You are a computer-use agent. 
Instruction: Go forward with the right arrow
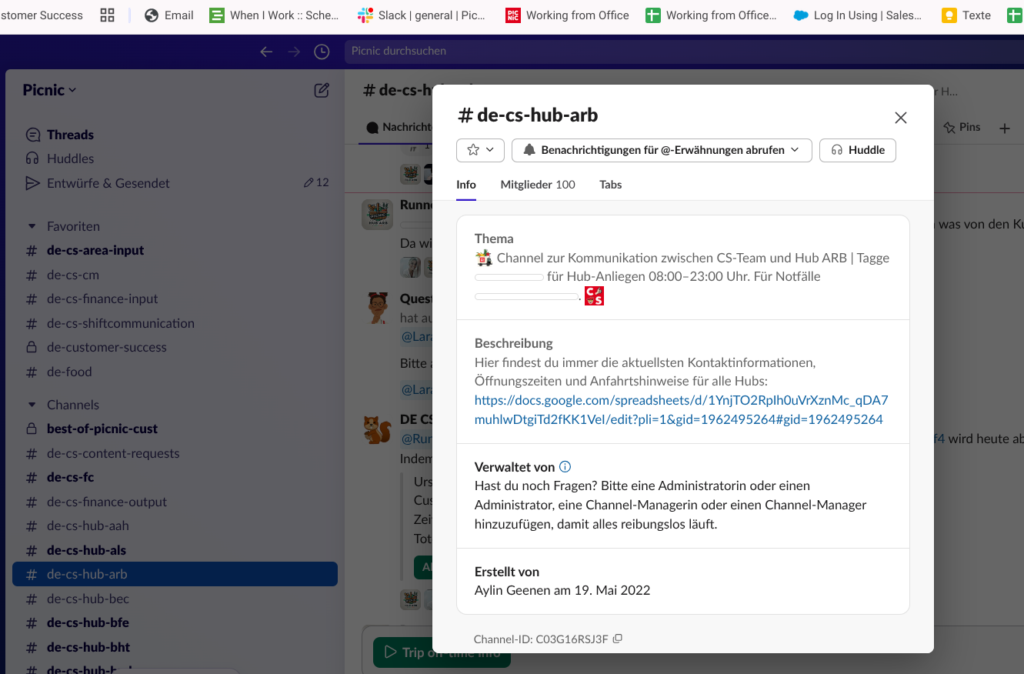[x=293, y=52]
